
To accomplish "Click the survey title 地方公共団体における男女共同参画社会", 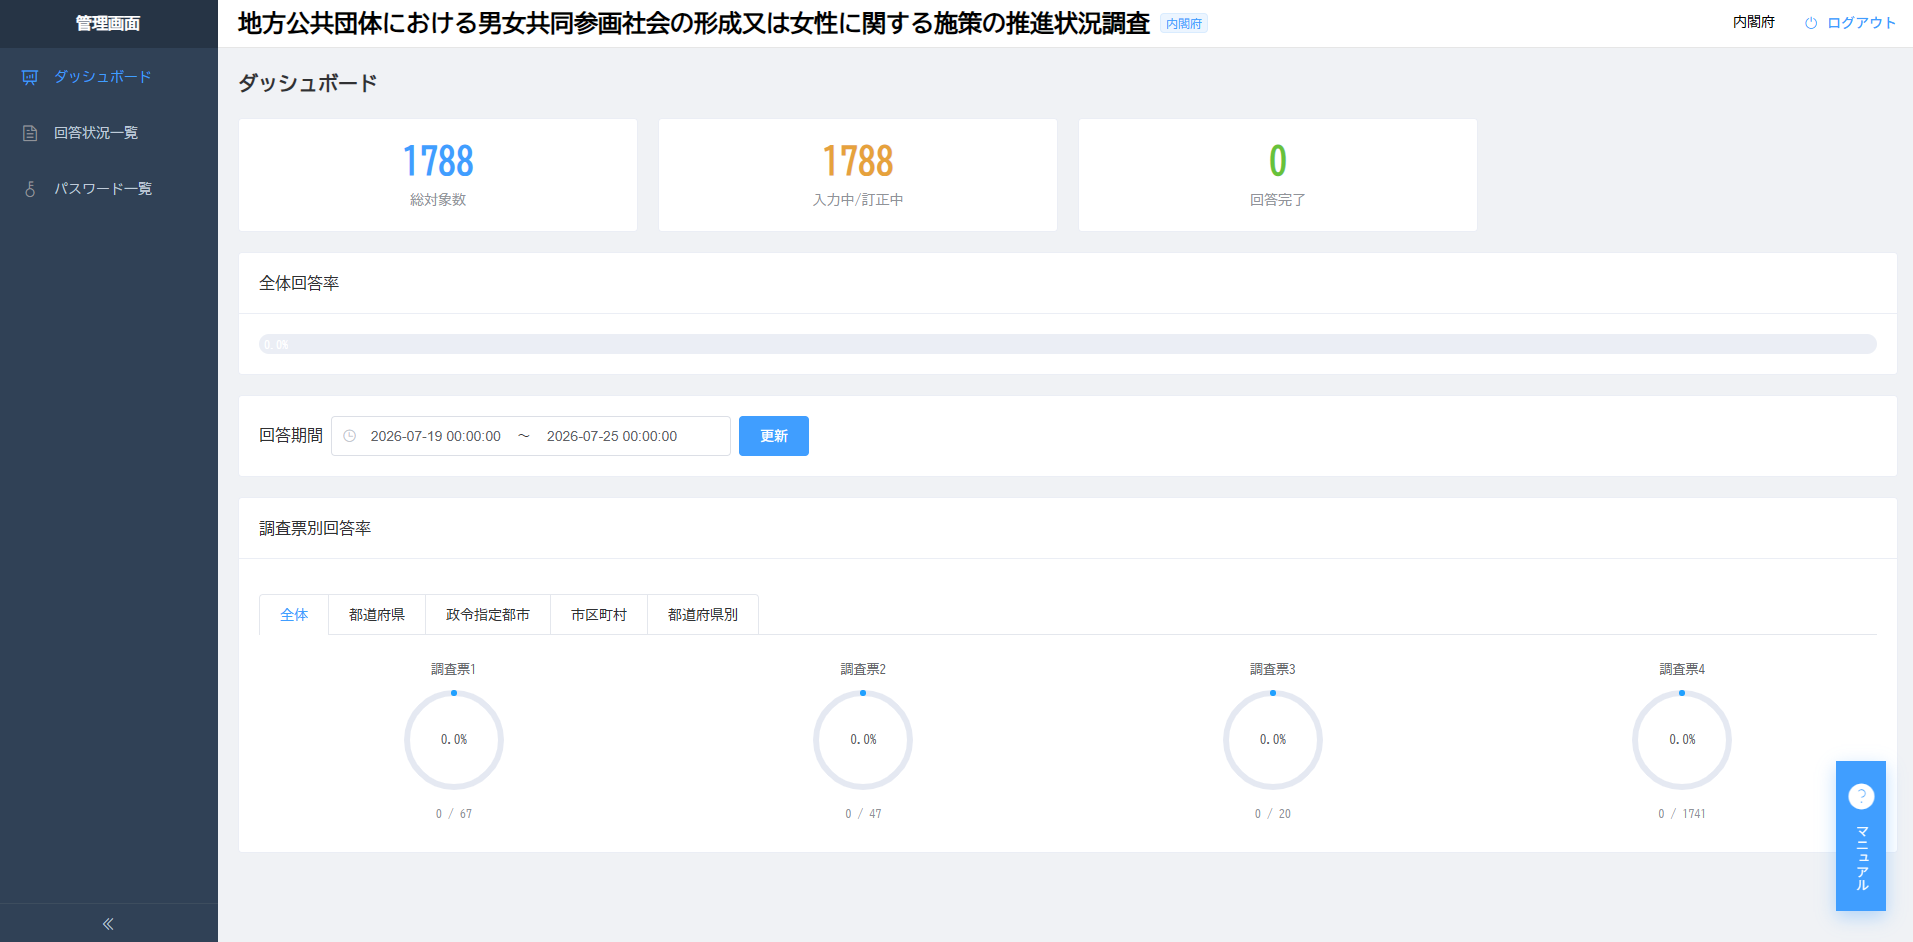I will pyautogui.click(x=694, y=23).
